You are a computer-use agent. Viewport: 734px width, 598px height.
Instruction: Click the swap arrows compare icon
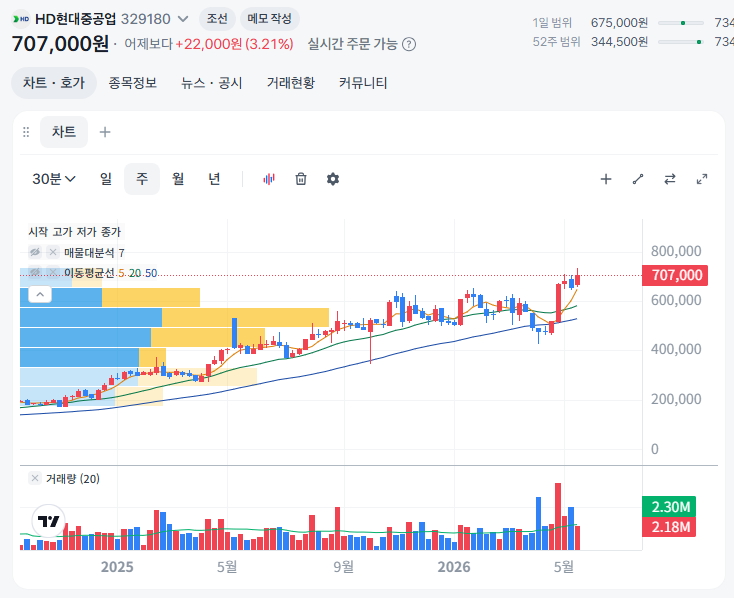pyautogui.click(x=669, y=179)
